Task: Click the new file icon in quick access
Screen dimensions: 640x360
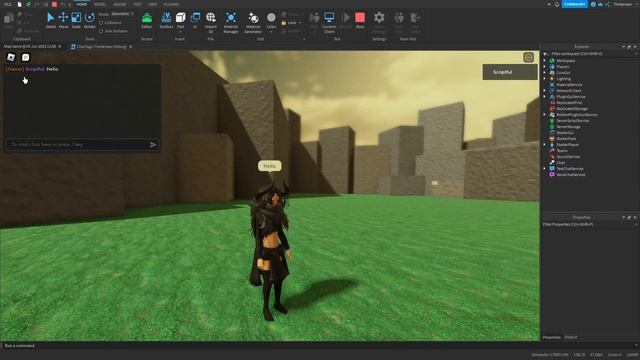Action: coord(19,4)
